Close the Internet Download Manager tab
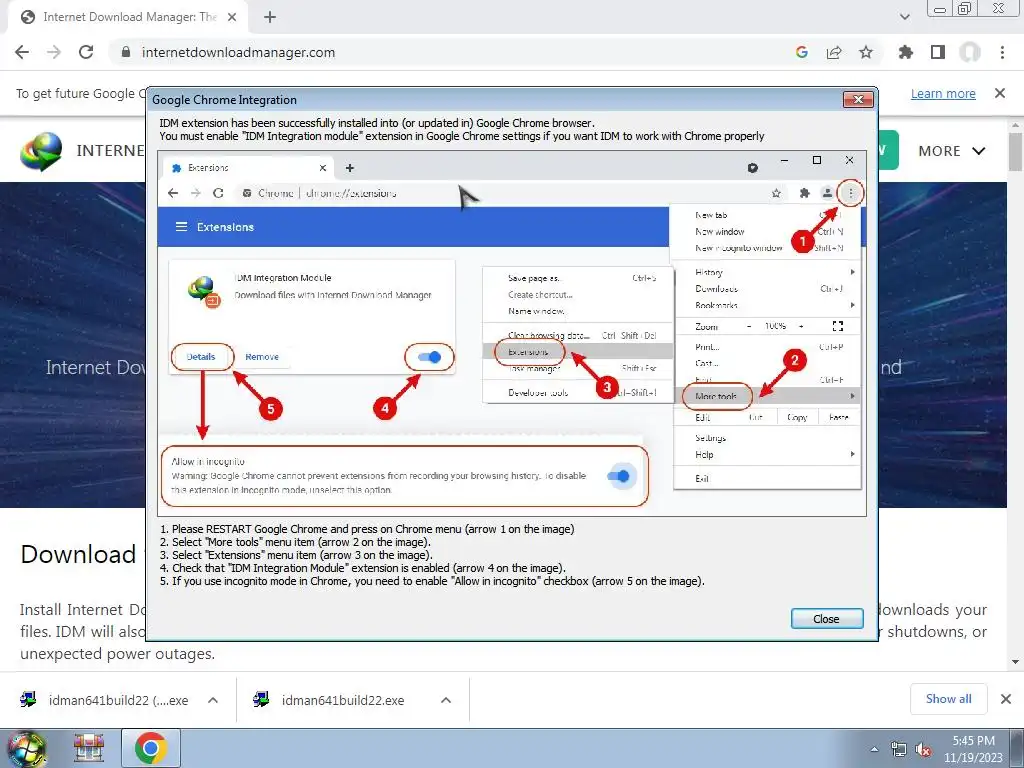The image size is (1024, 768). [x=232, y=17]
